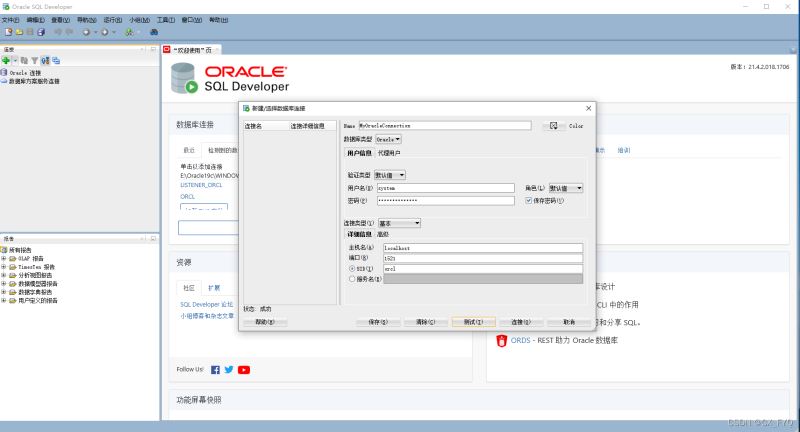The height and width of the screenshot is (432, 800).
Task: Open the YouTube icon next to Follow Us
Action: tap(244, 369)
